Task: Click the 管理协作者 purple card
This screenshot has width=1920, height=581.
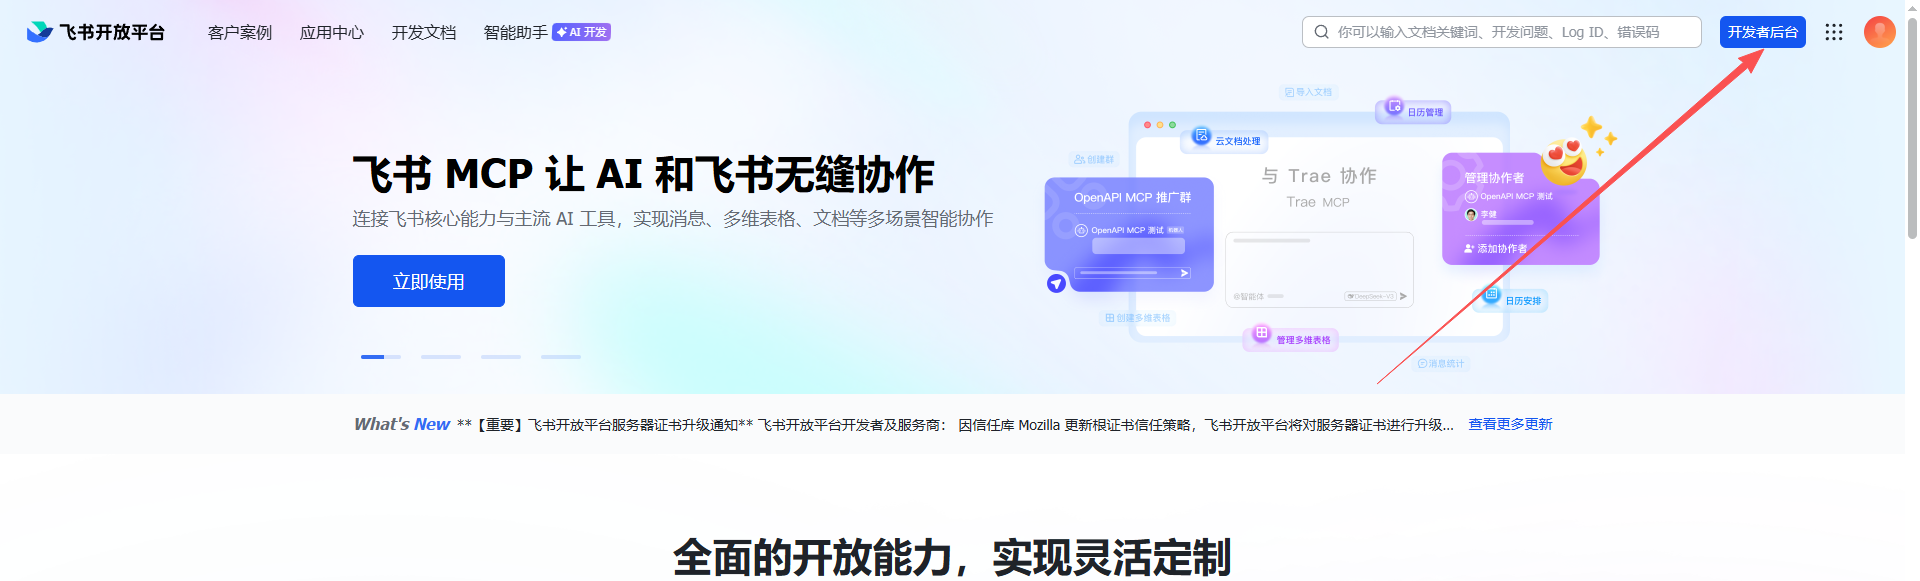Action: pos(1521,209)
